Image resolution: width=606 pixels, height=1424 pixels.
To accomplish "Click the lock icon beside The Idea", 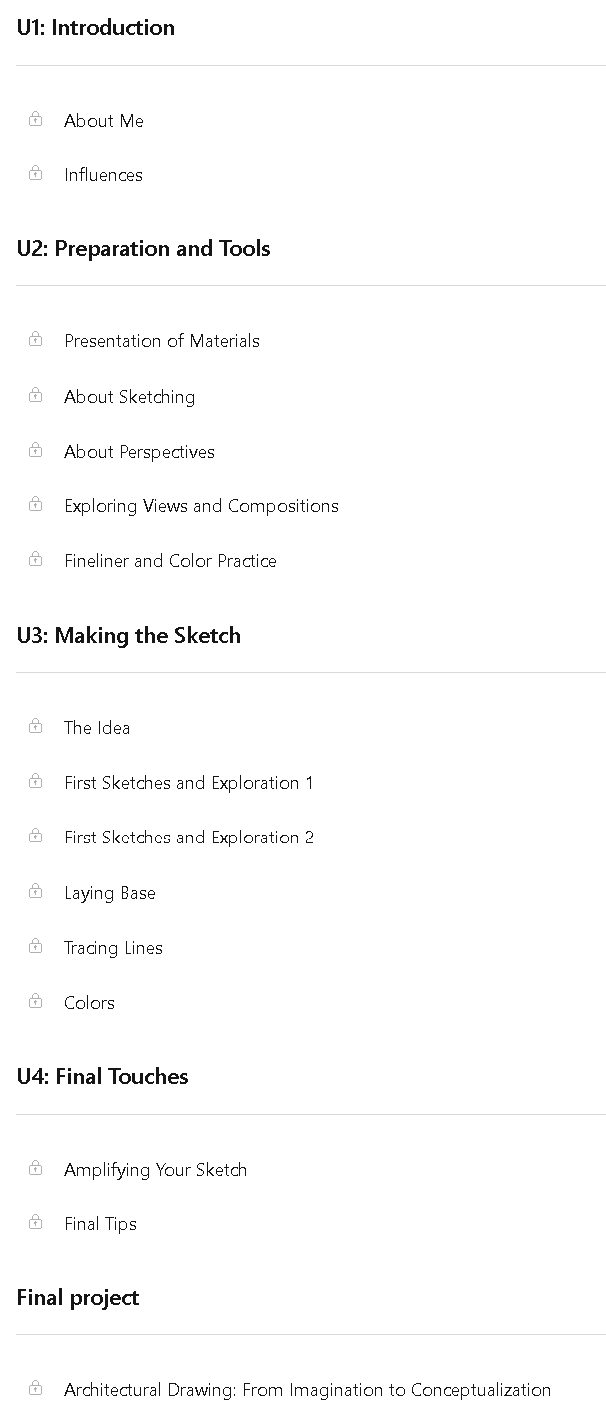I will [36, 726].
